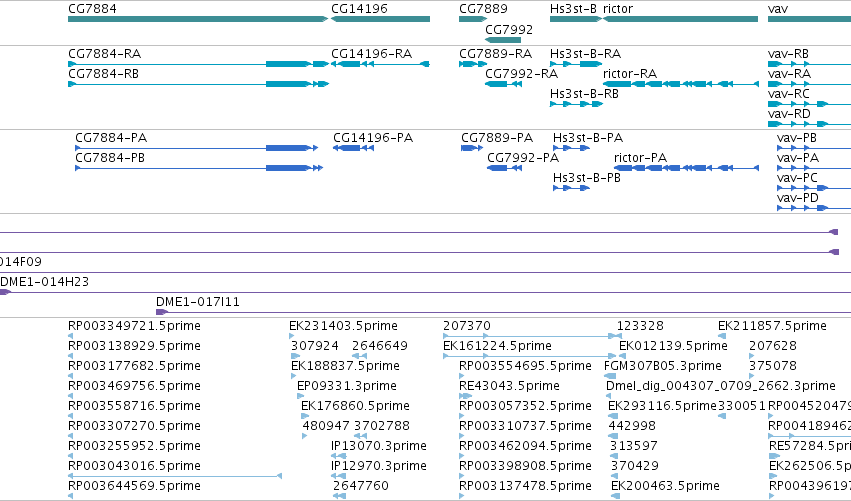Viewport: 851px width, 501px height.
Task: Click the 207370 EST label
Action: [467, 326]
